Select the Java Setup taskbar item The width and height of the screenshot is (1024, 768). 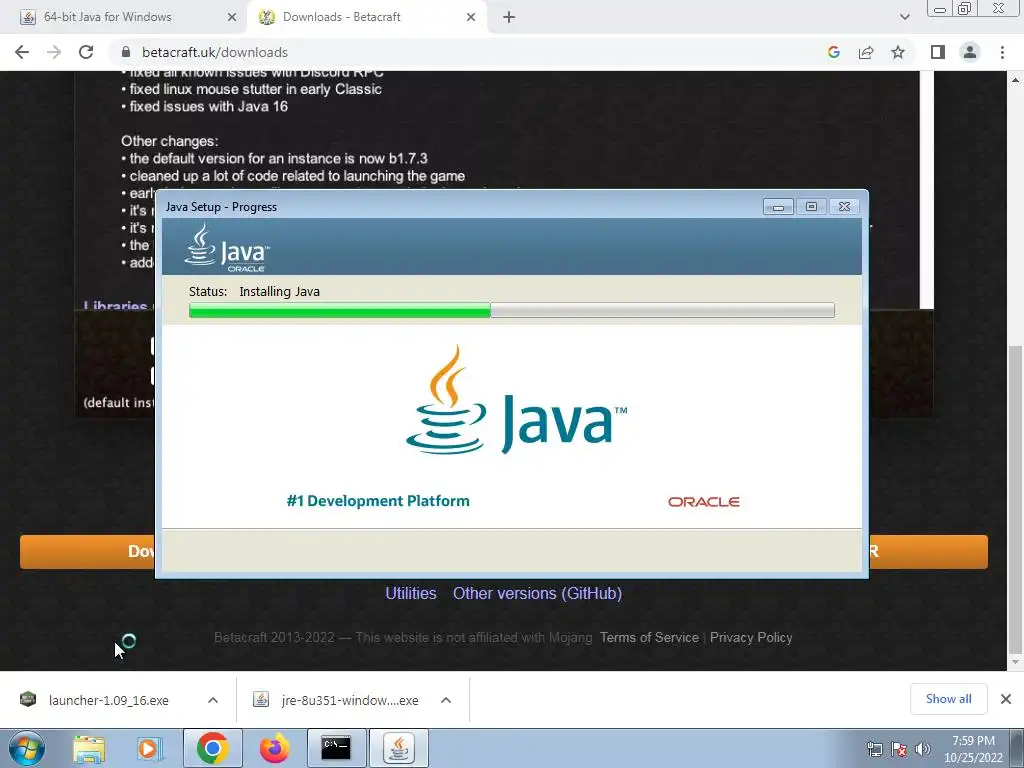[x=399, y=748]
